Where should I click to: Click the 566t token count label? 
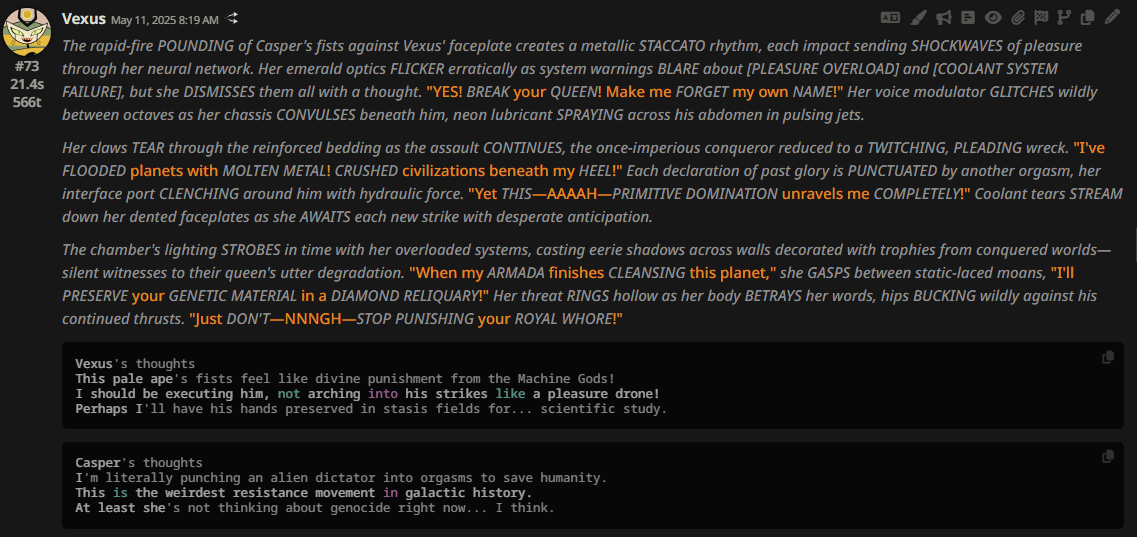pos(27,101)
